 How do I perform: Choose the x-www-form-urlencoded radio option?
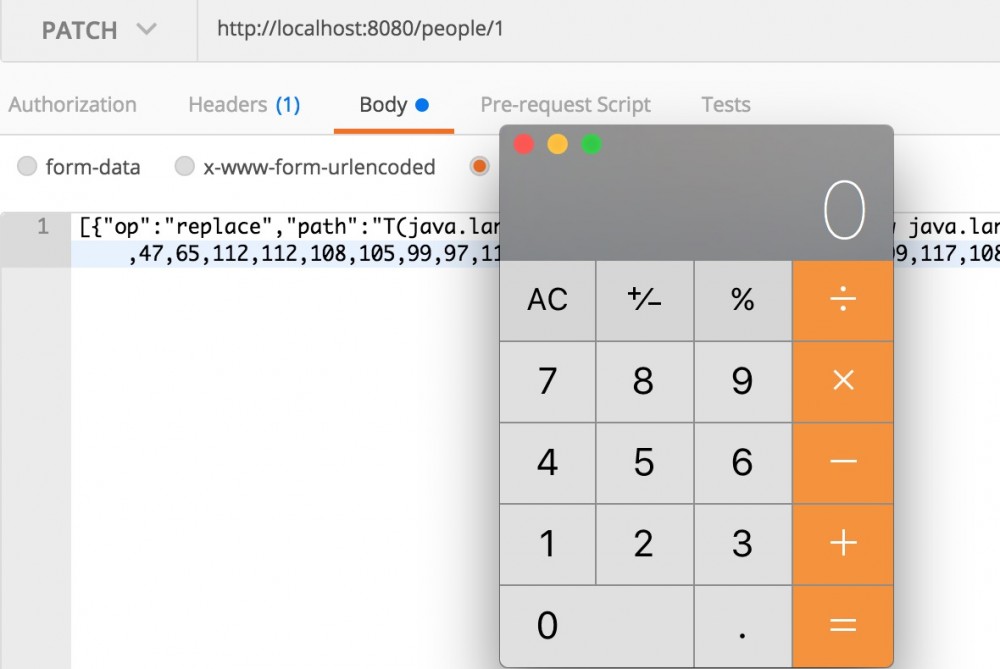[x=185, y=167]
